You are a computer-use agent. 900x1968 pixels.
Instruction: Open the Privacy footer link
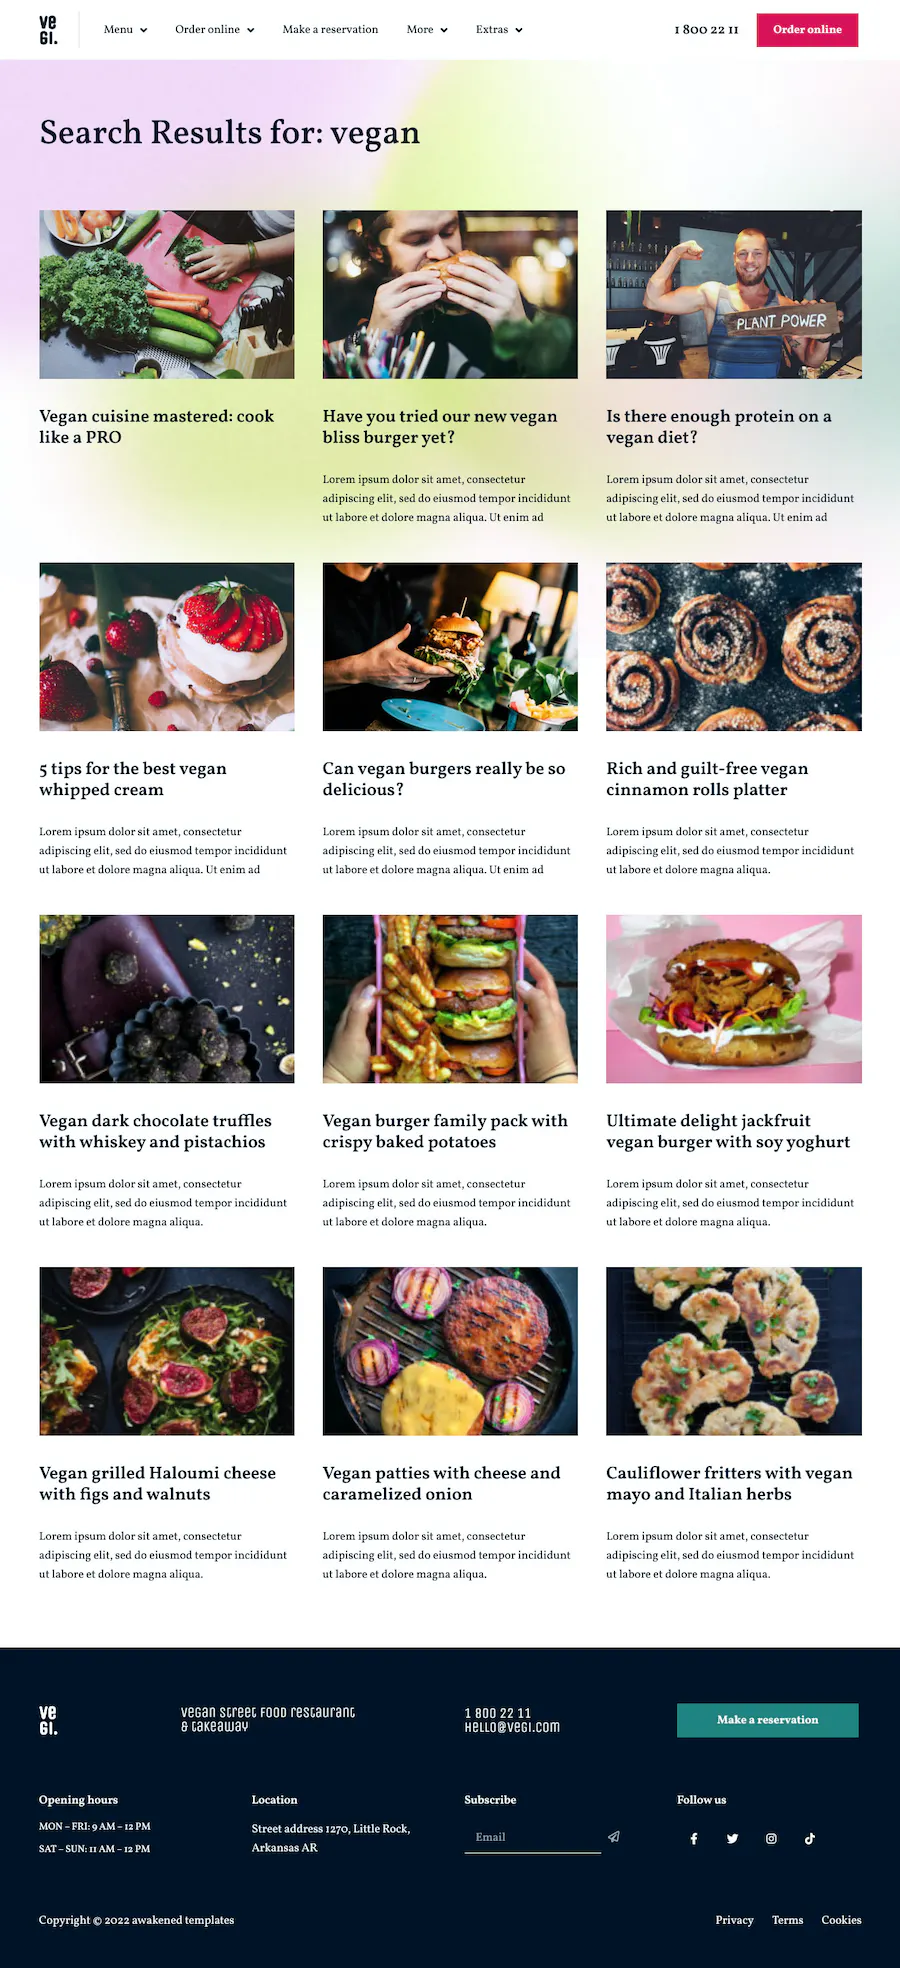tap(734, 1920)
